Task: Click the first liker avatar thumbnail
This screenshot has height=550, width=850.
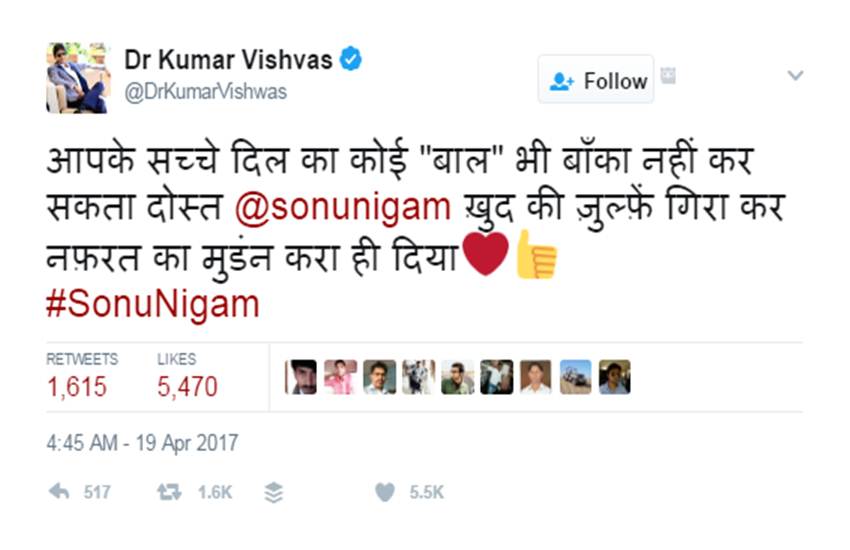Action: 301,377
